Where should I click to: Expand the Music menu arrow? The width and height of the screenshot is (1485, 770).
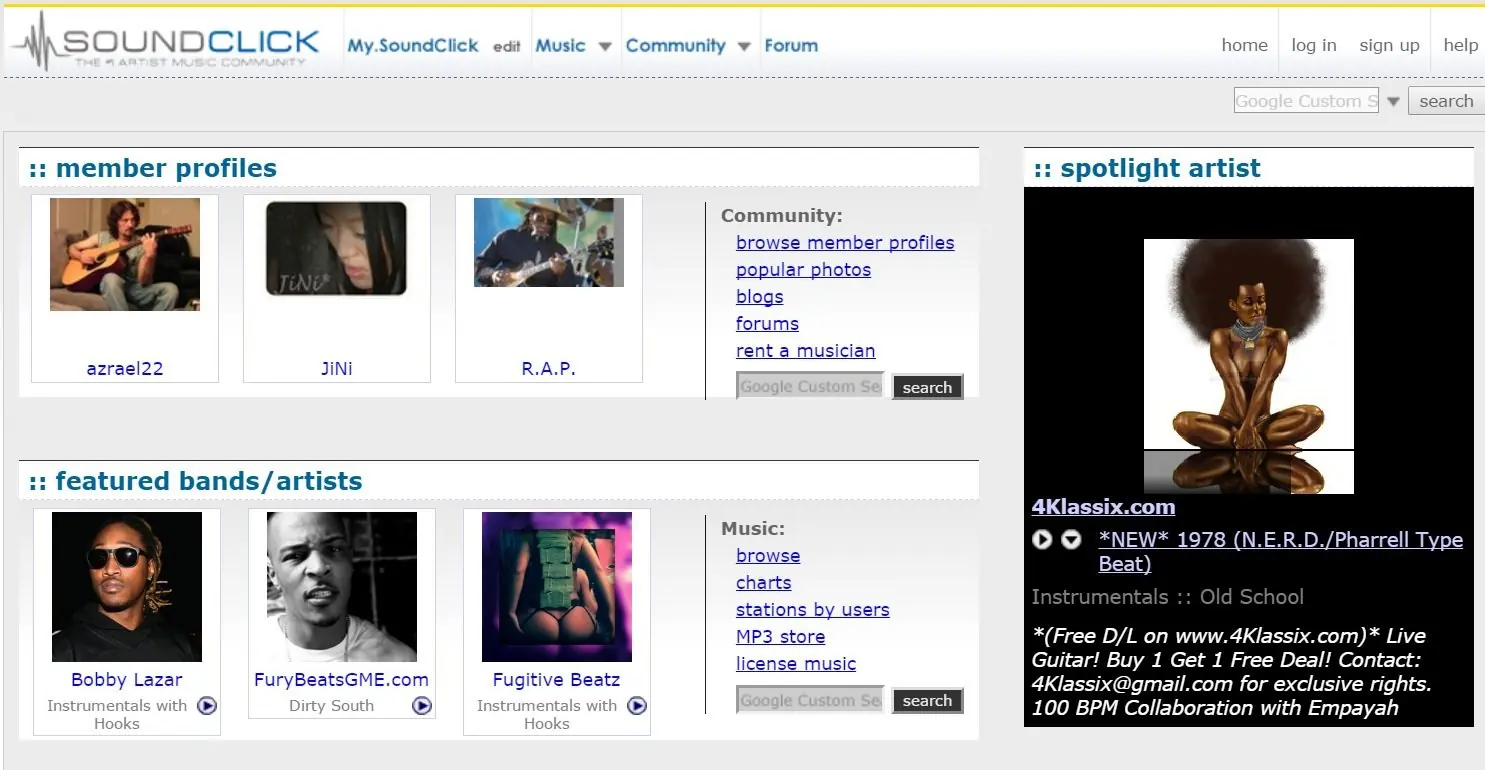605,46
